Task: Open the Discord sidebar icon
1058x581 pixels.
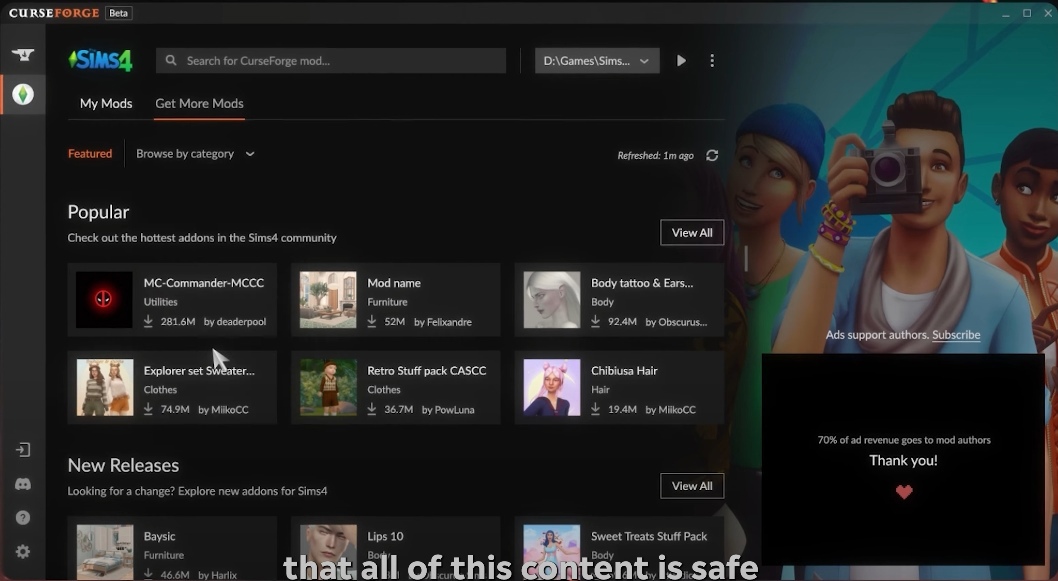Action: [22, 484]
